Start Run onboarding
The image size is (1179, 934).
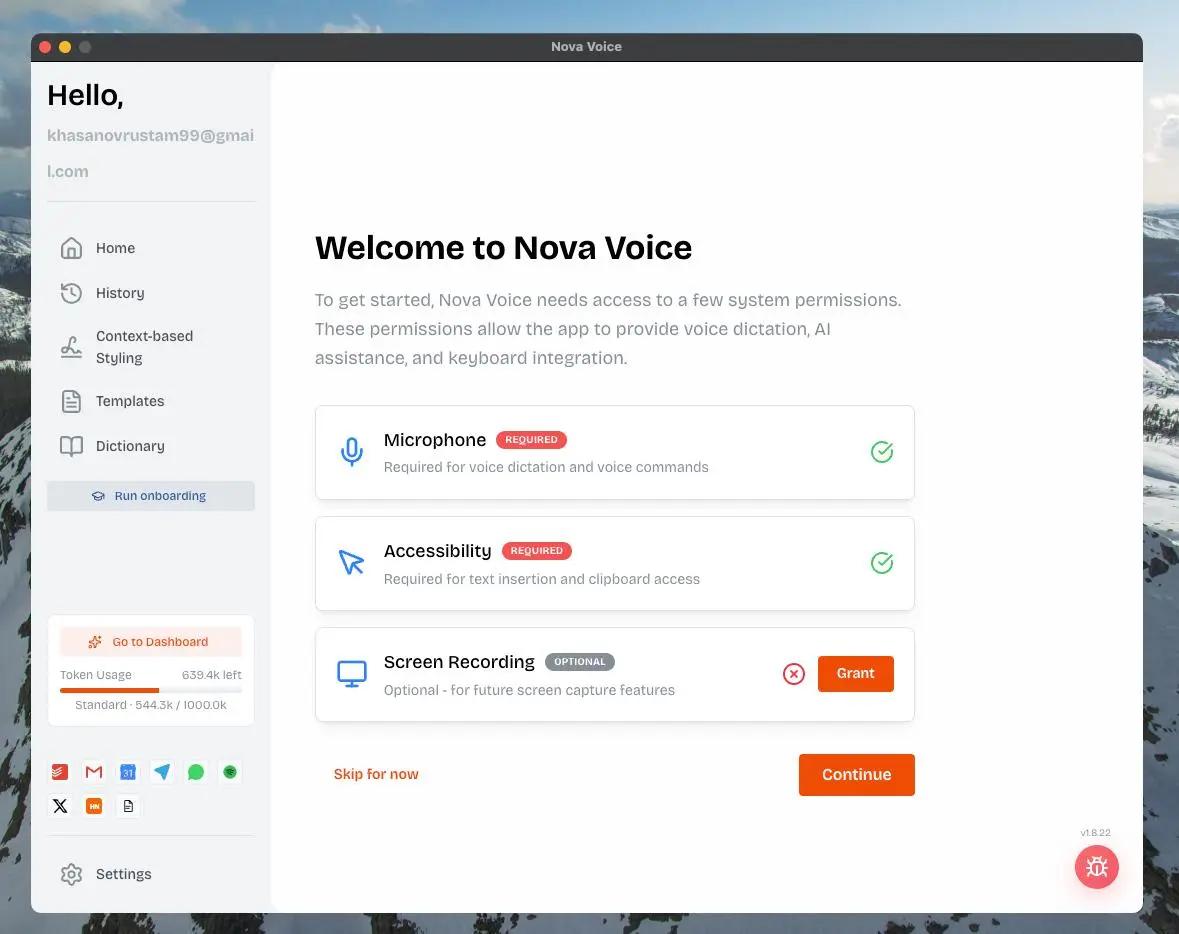[150, 496]
